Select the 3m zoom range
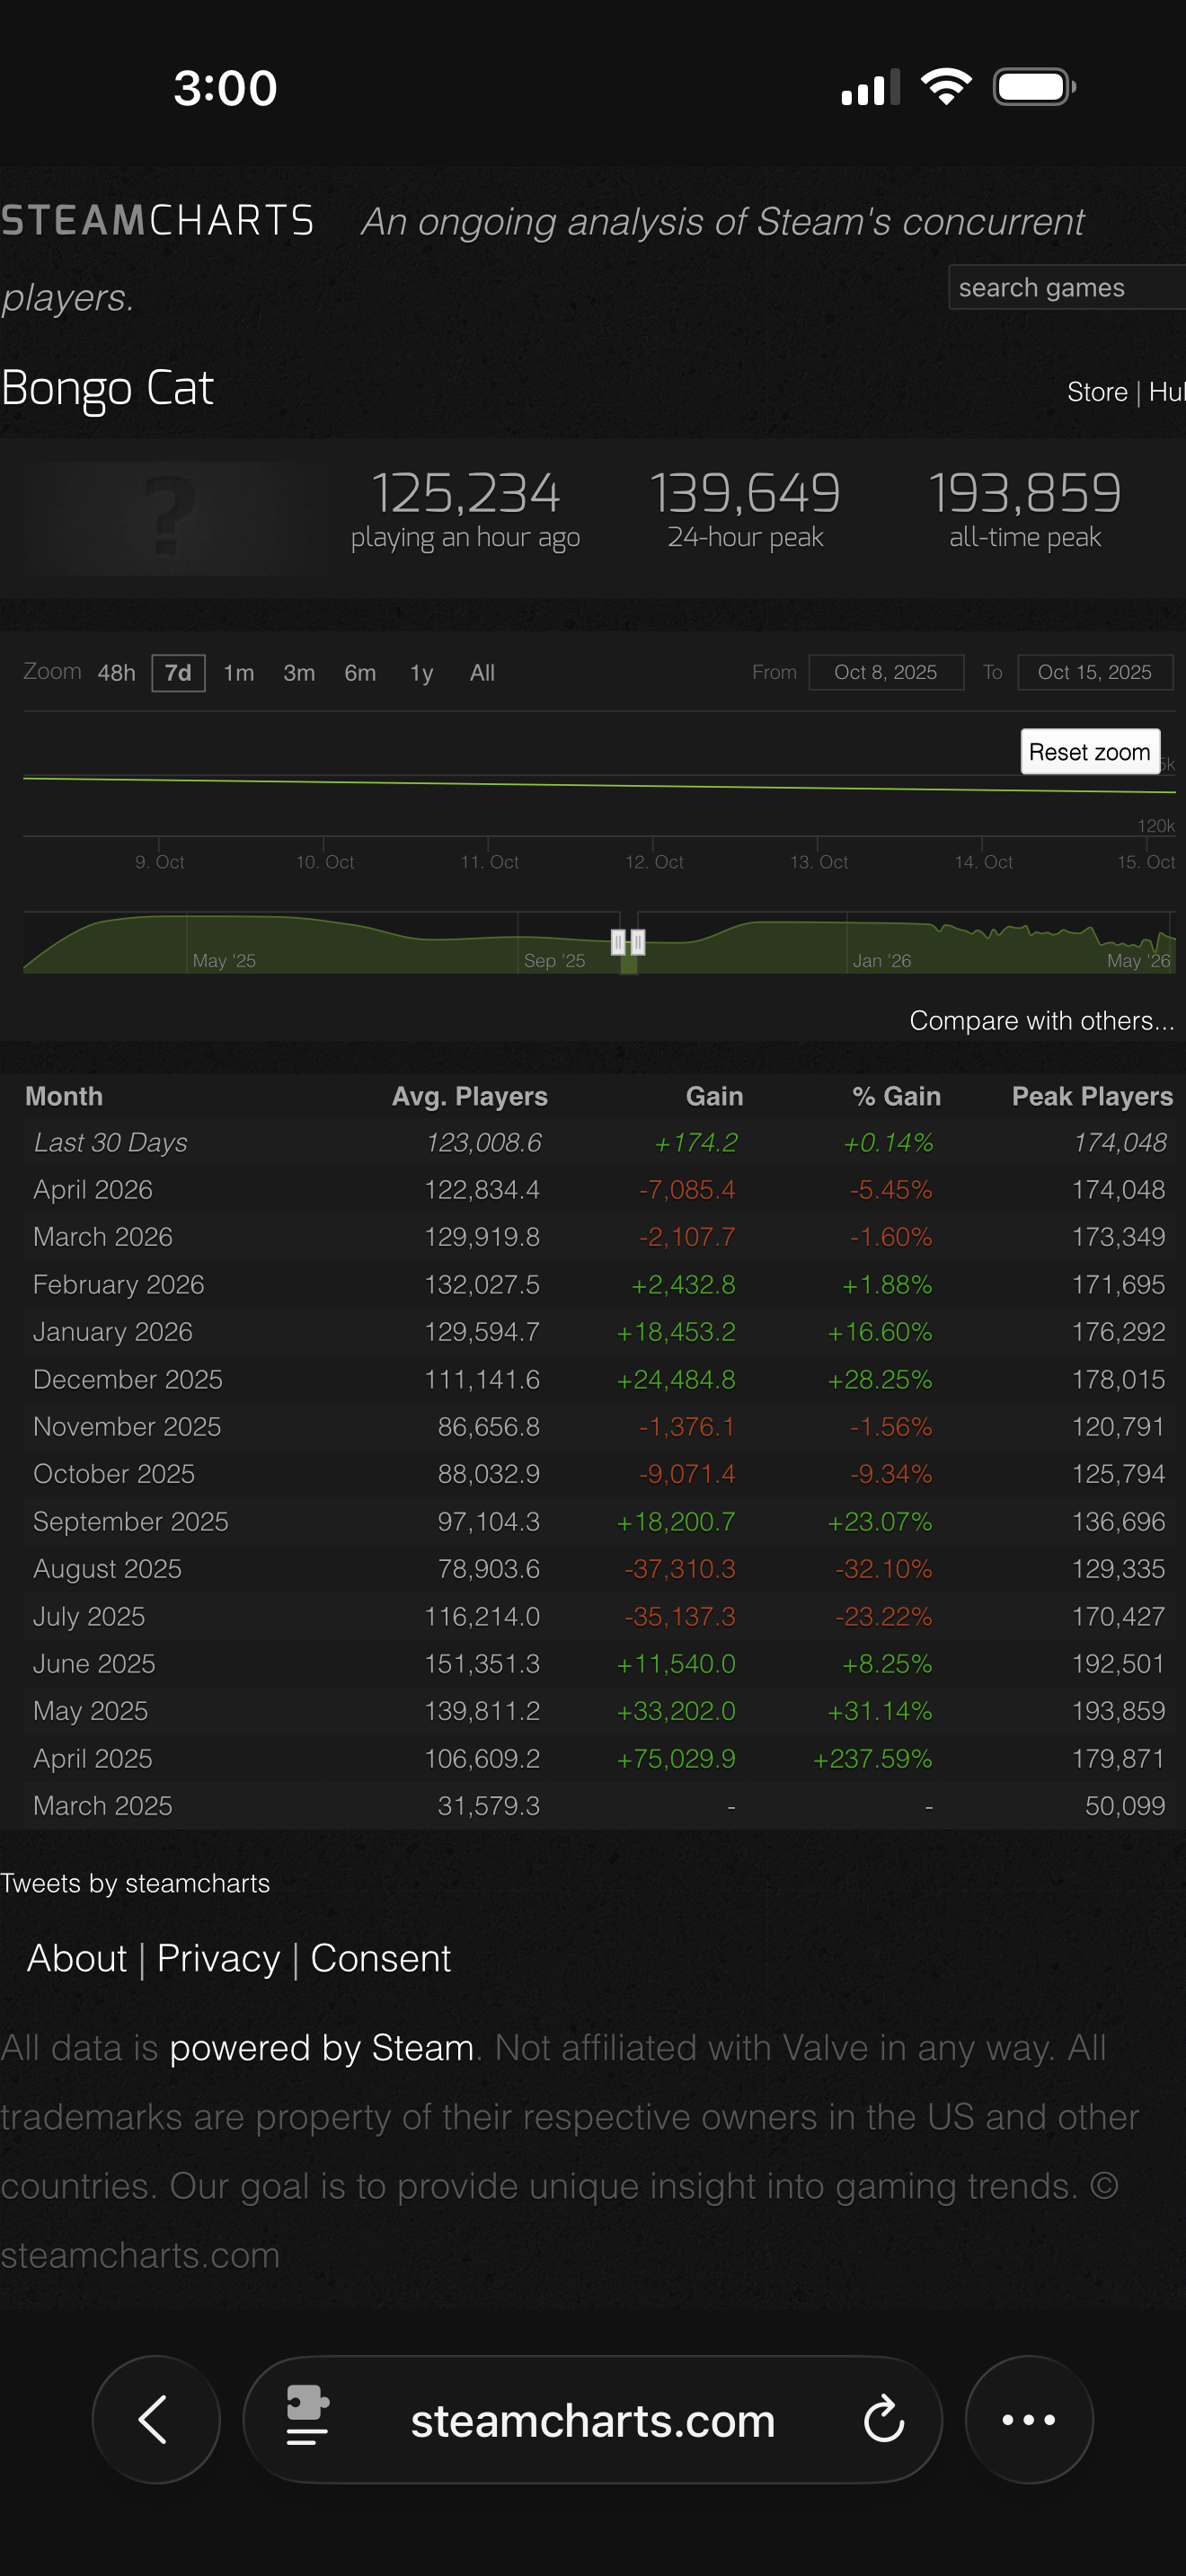Image resolution: width=1186 pixels, height=2576 pixels. [x=299, y=673]
